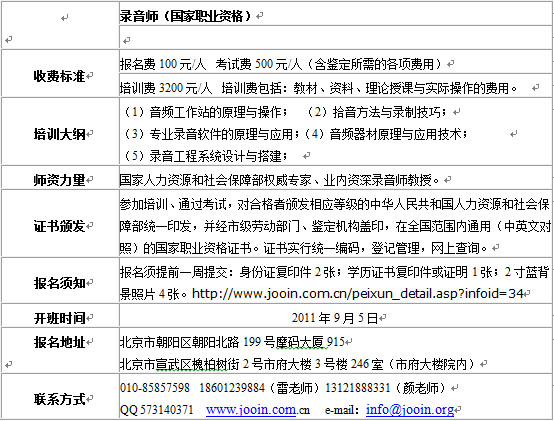This screenshot has height=421, width=554.
Task: Click the 市府大楼 3号楼 246室 address line
Action: (297, 364)
